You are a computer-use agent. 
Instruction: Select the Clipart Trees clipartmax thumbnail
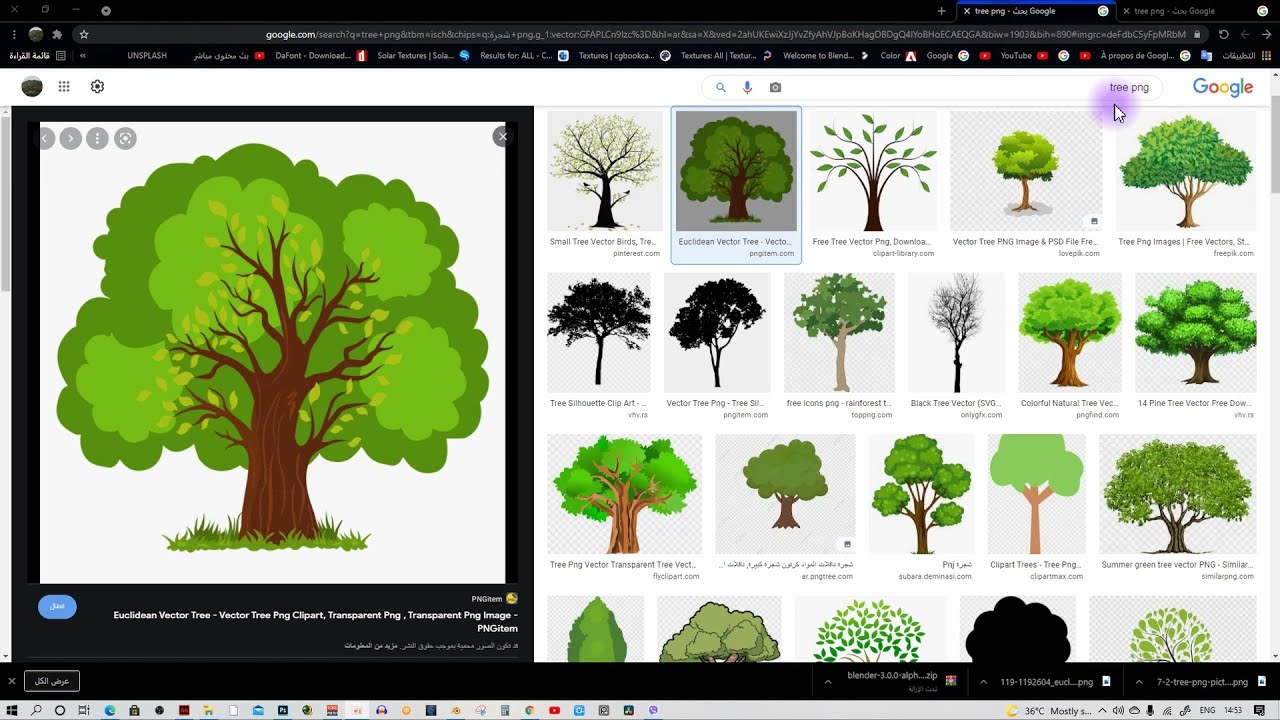(1036, 494)
